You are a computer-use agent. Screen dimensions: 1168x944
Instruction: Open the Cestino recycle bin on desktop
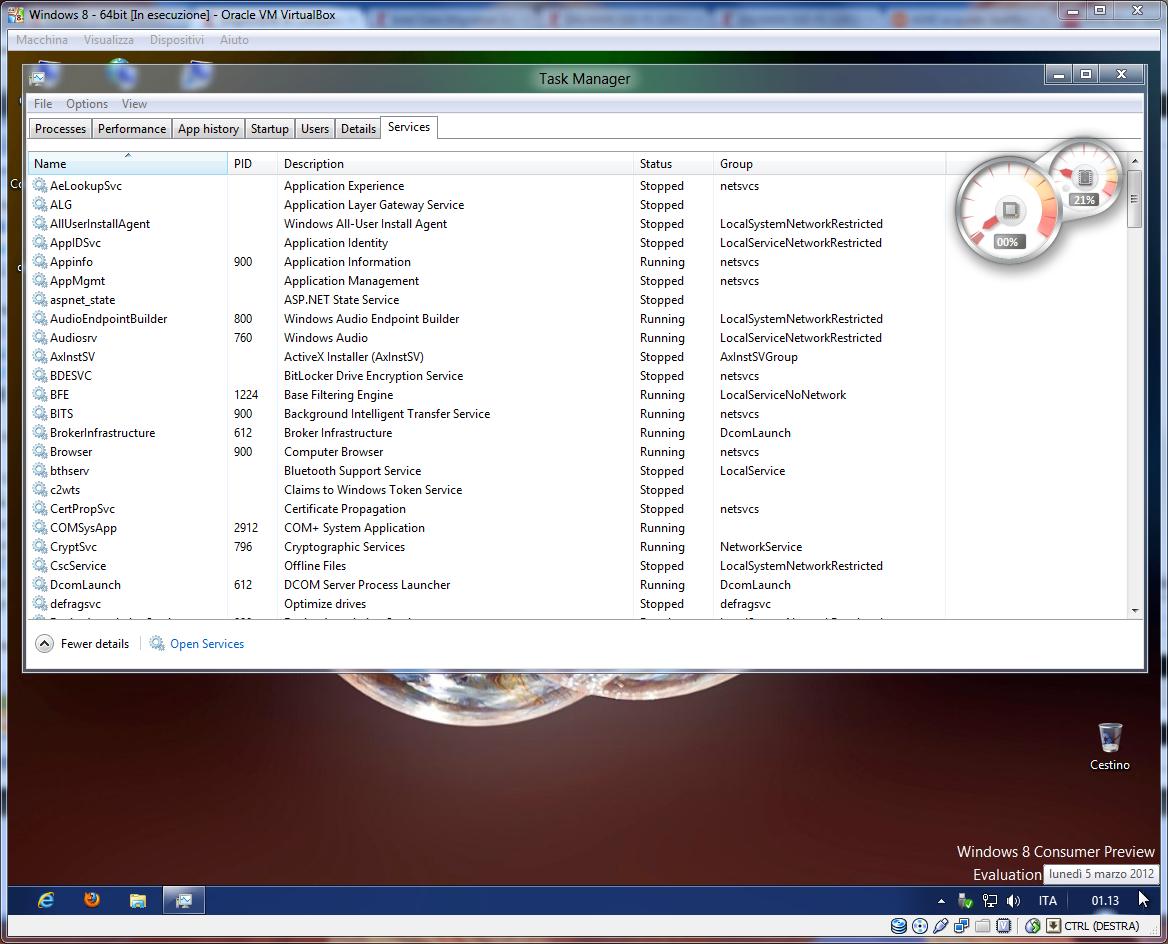pyautogui.click(x=1109, y=746)
